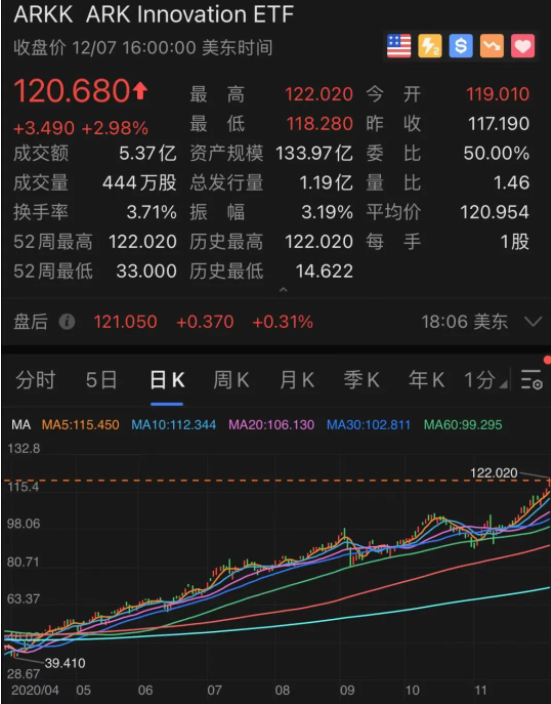
Task: Tap the ARKK ARK Innovation ETF title
Action: pyautogui.click(x=154, y=14)
